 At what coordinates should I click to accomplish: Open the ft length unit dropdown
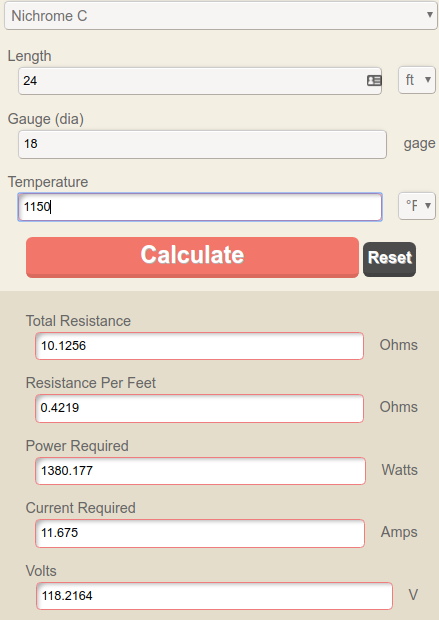[416, 80]
